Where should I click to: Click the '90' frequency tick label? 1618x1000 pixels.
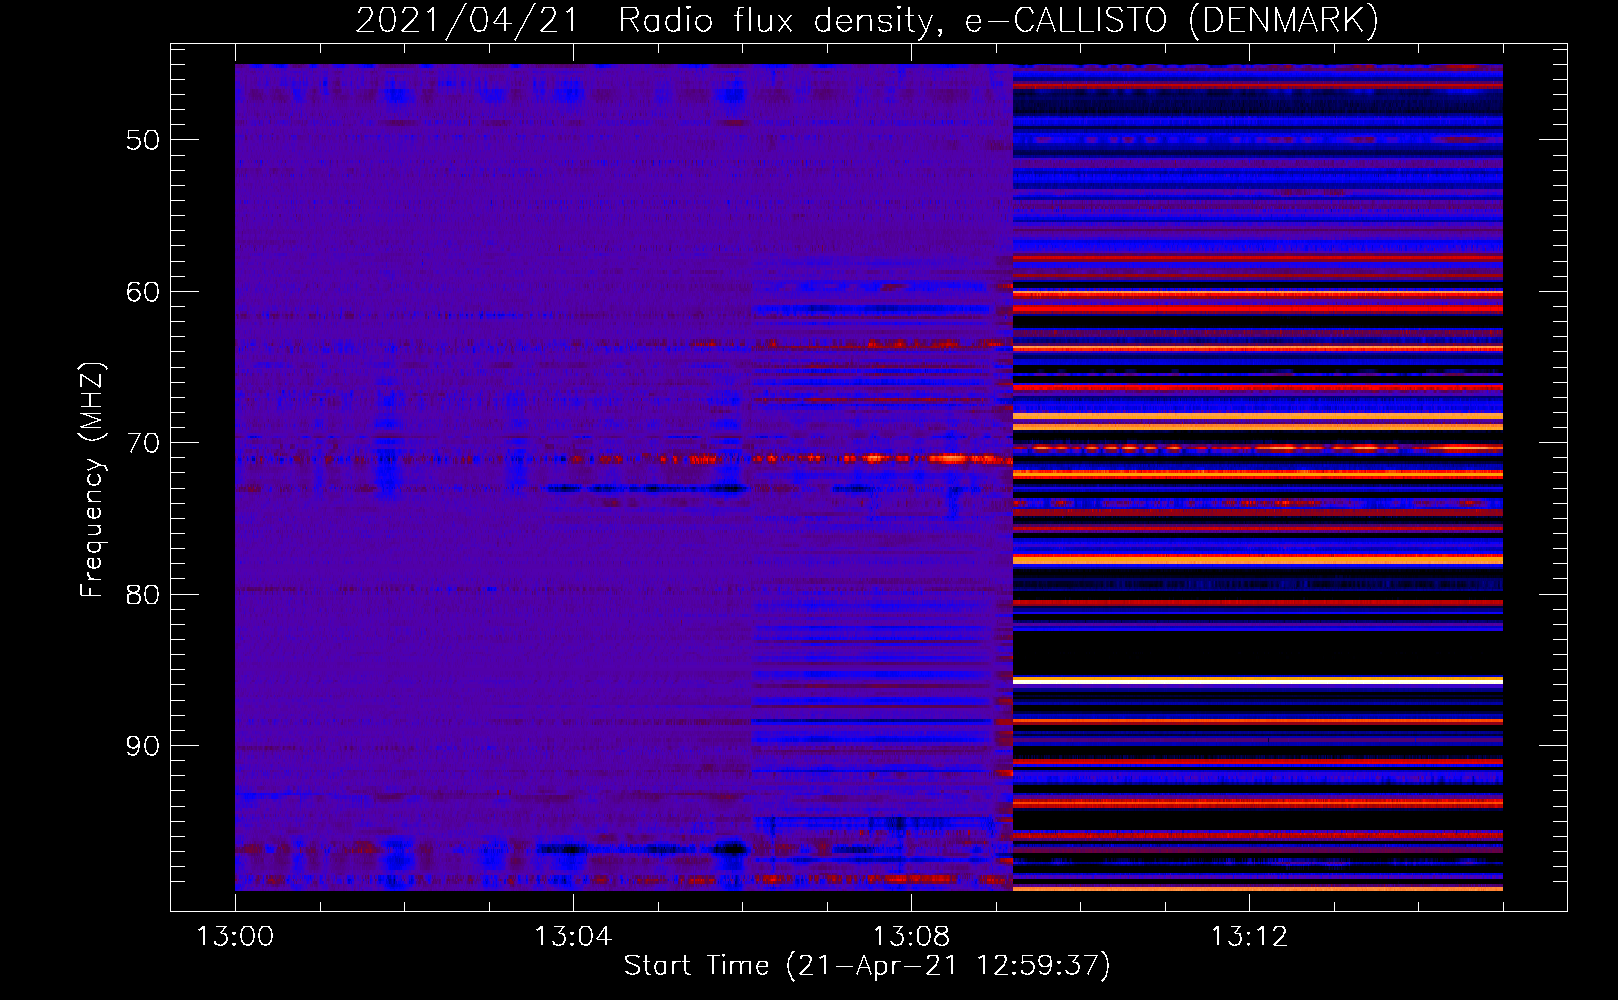[143, 747]
